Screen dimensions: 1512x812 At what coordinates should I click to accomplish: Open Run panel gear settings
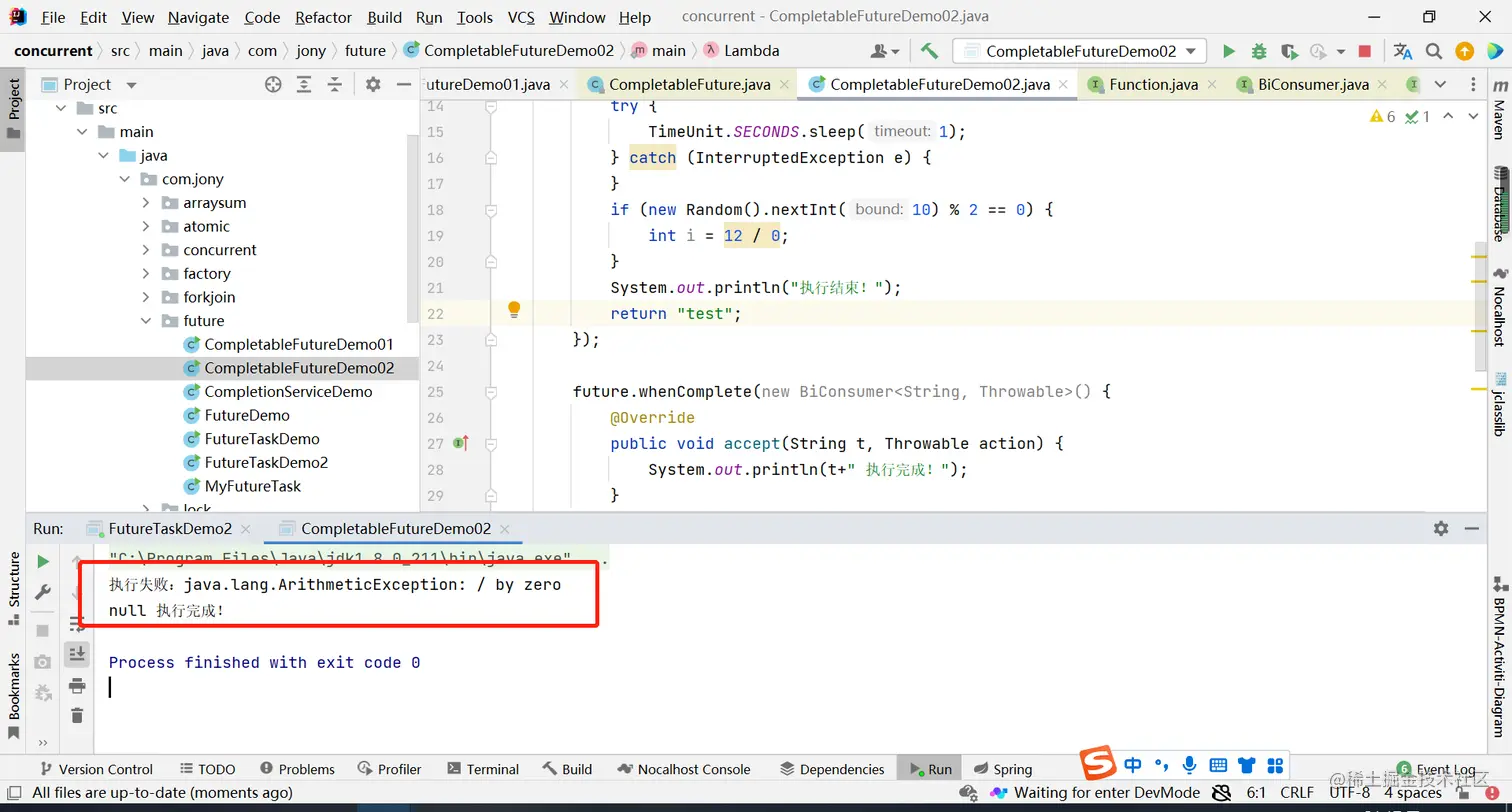(1441, 528)
